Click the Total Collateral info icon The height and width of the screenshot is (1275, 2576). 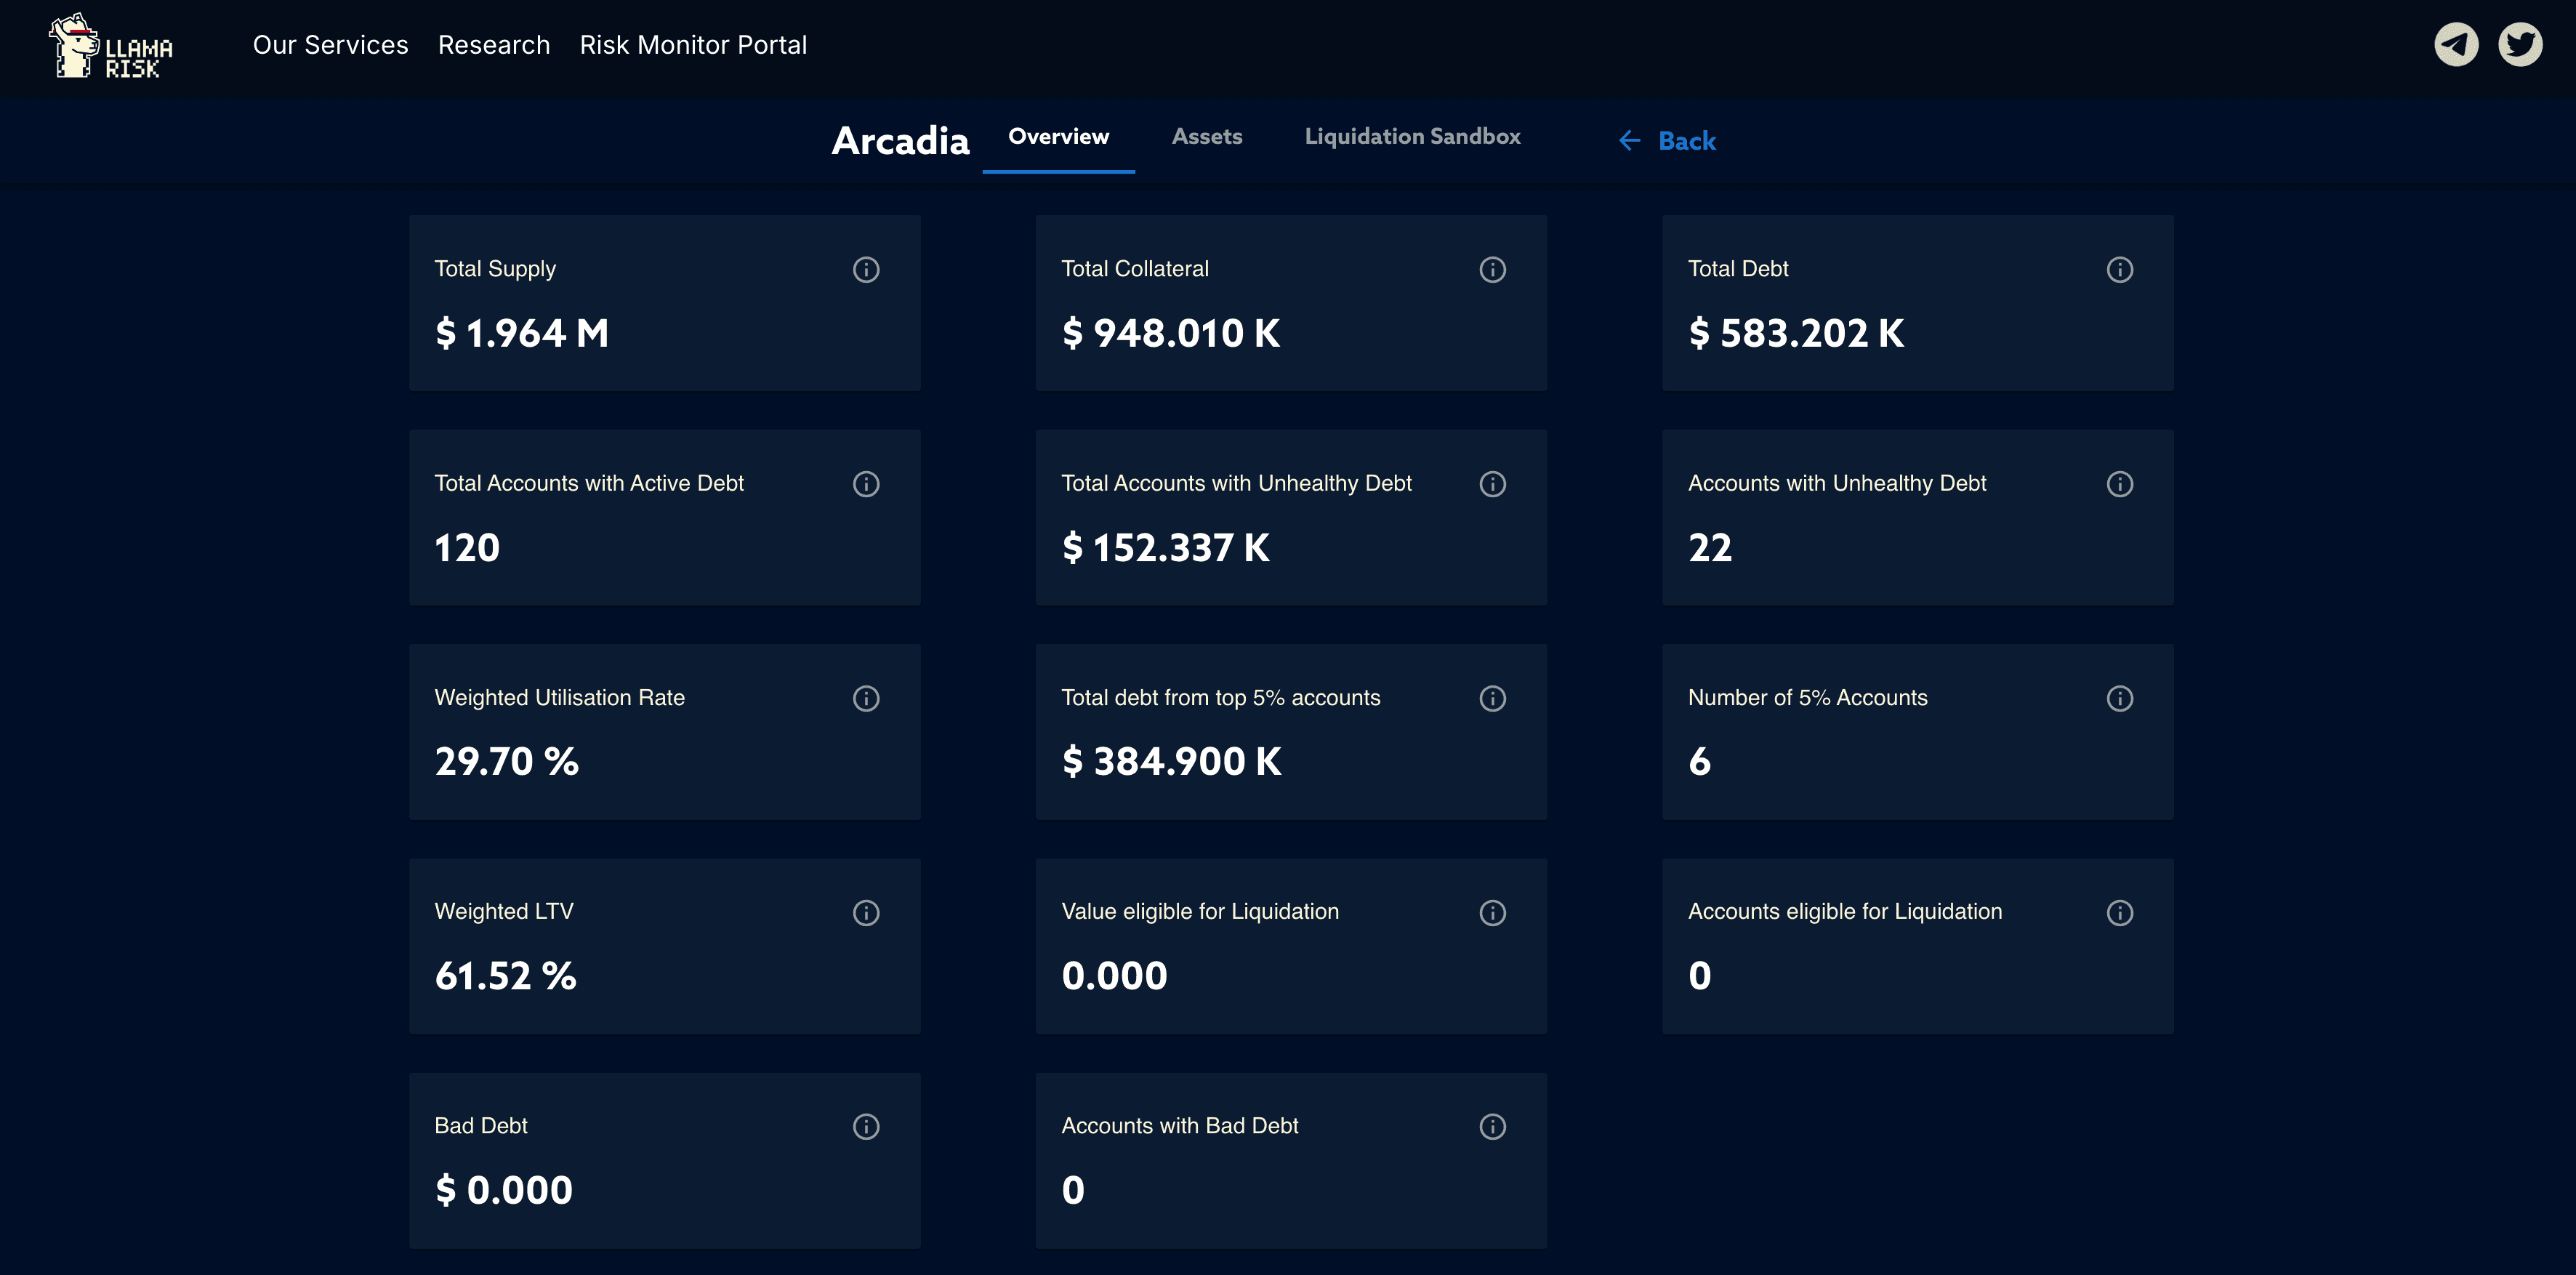1492,269
